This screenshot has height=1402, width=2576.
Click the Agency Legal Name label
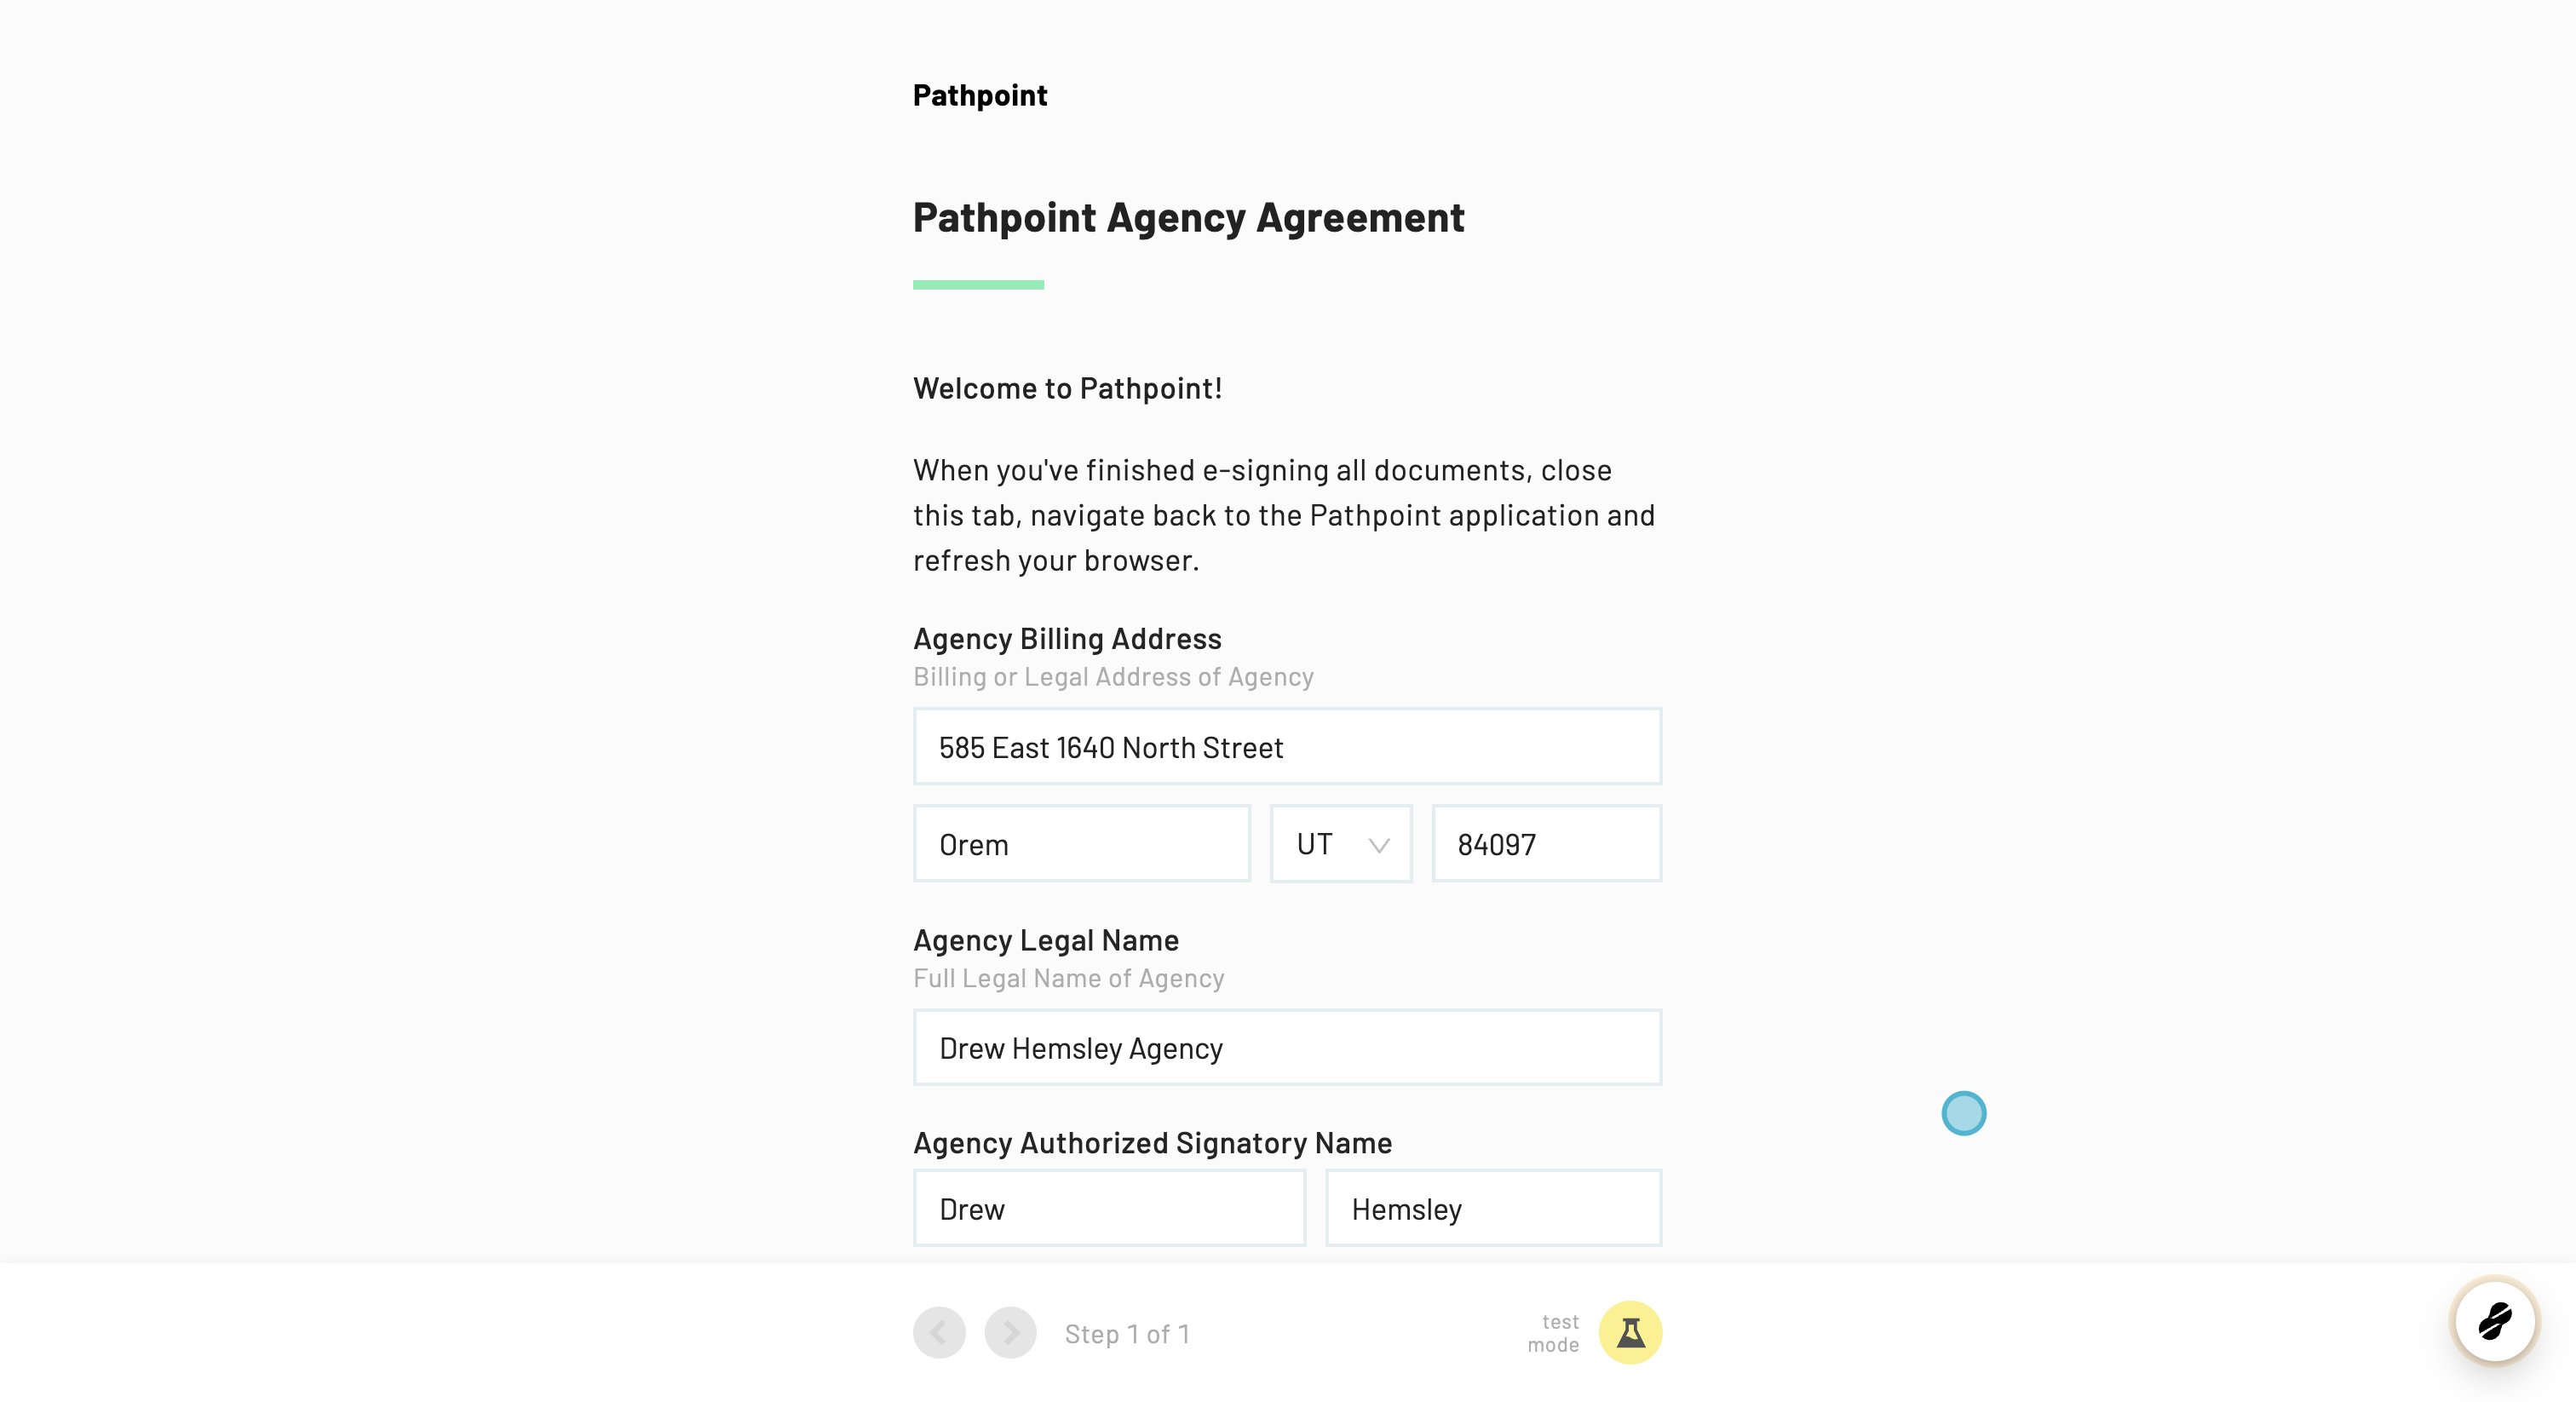click(1046, 940)
